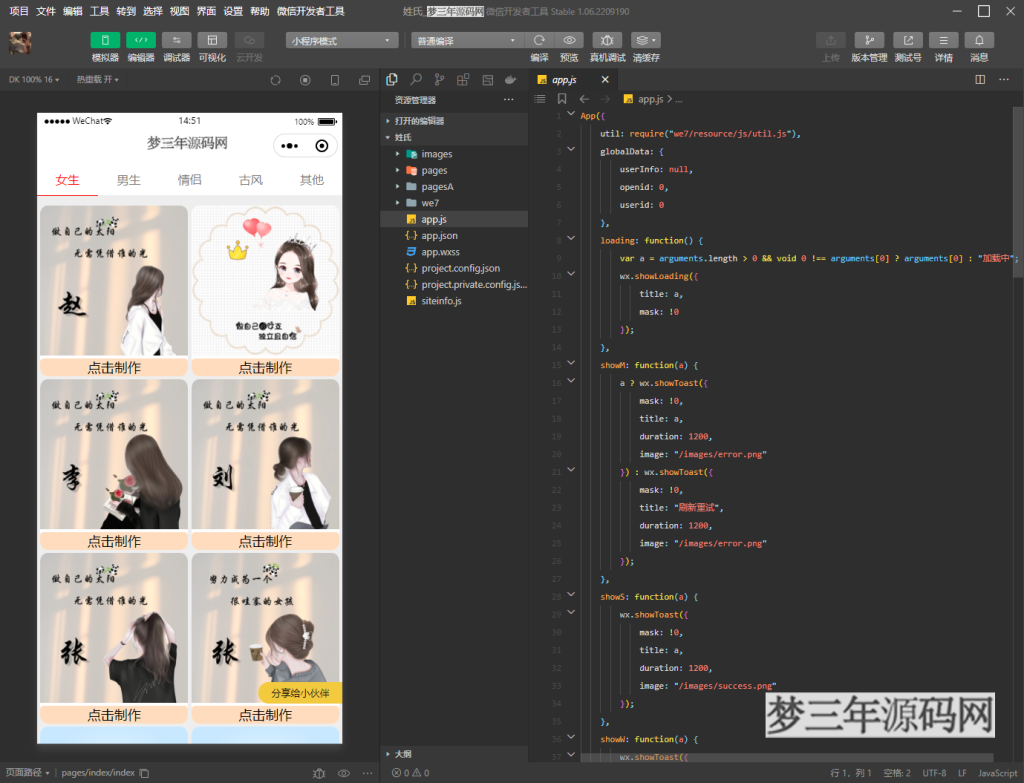Expand the 大纲 outline section
Viewport: 1024px width, 783px height.
coord(403,754)
